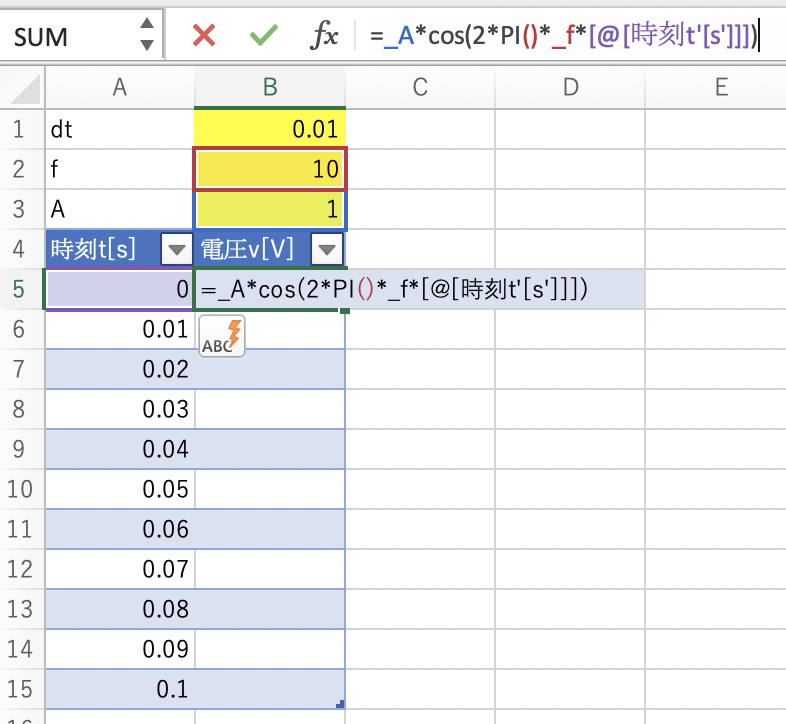Cancel the formula entry with red X

[204, 36]
